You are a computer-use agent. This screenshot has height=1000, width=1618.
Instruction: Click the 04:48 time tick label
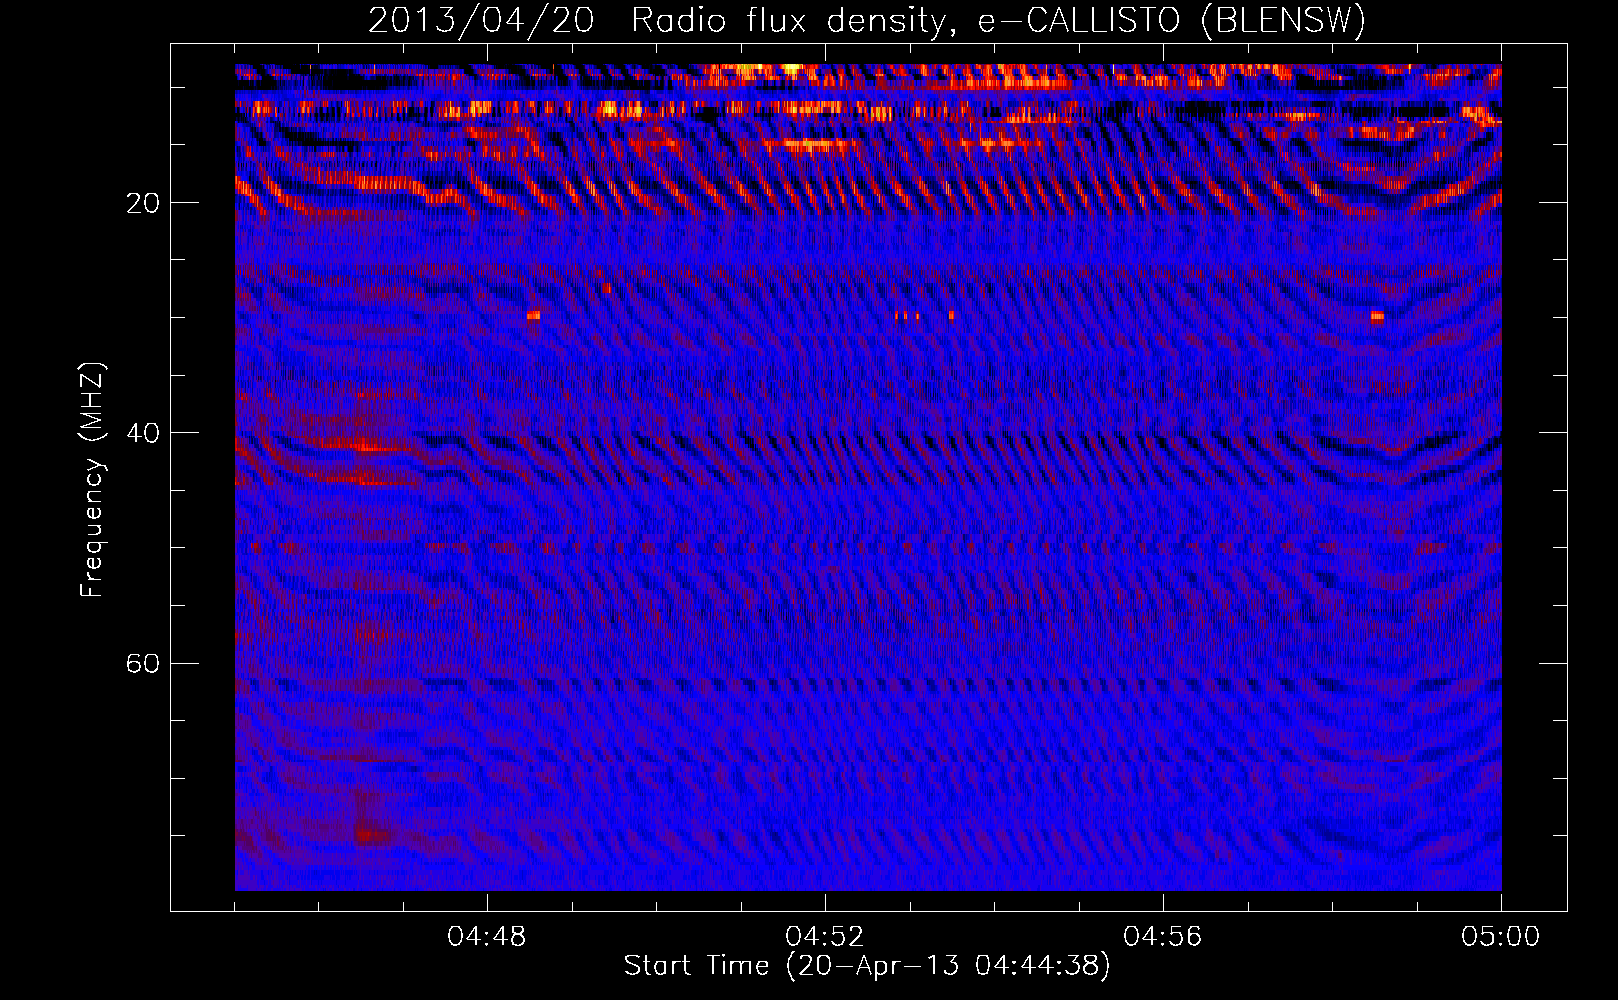pyautogui.click(x=487, y=937)
